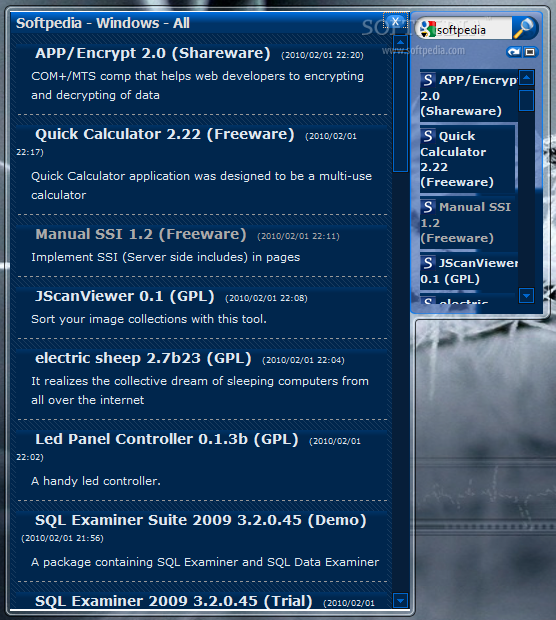Open Quick Calculator 2.22 (Freeware) headline in flyout
The height and width of the screenshot is (620, 556).
(165, 134)
